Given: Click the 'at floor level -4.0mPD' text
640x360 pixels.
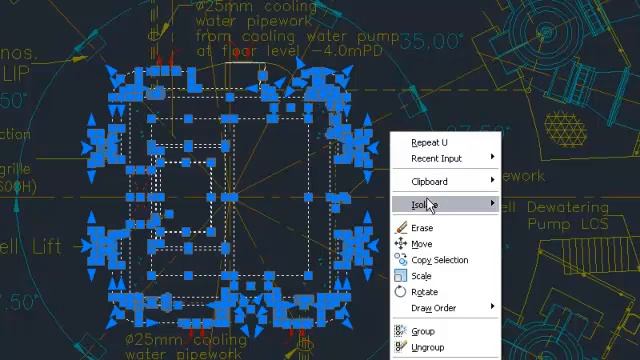Looking at the screenshot, I should [x=289, y=51].
